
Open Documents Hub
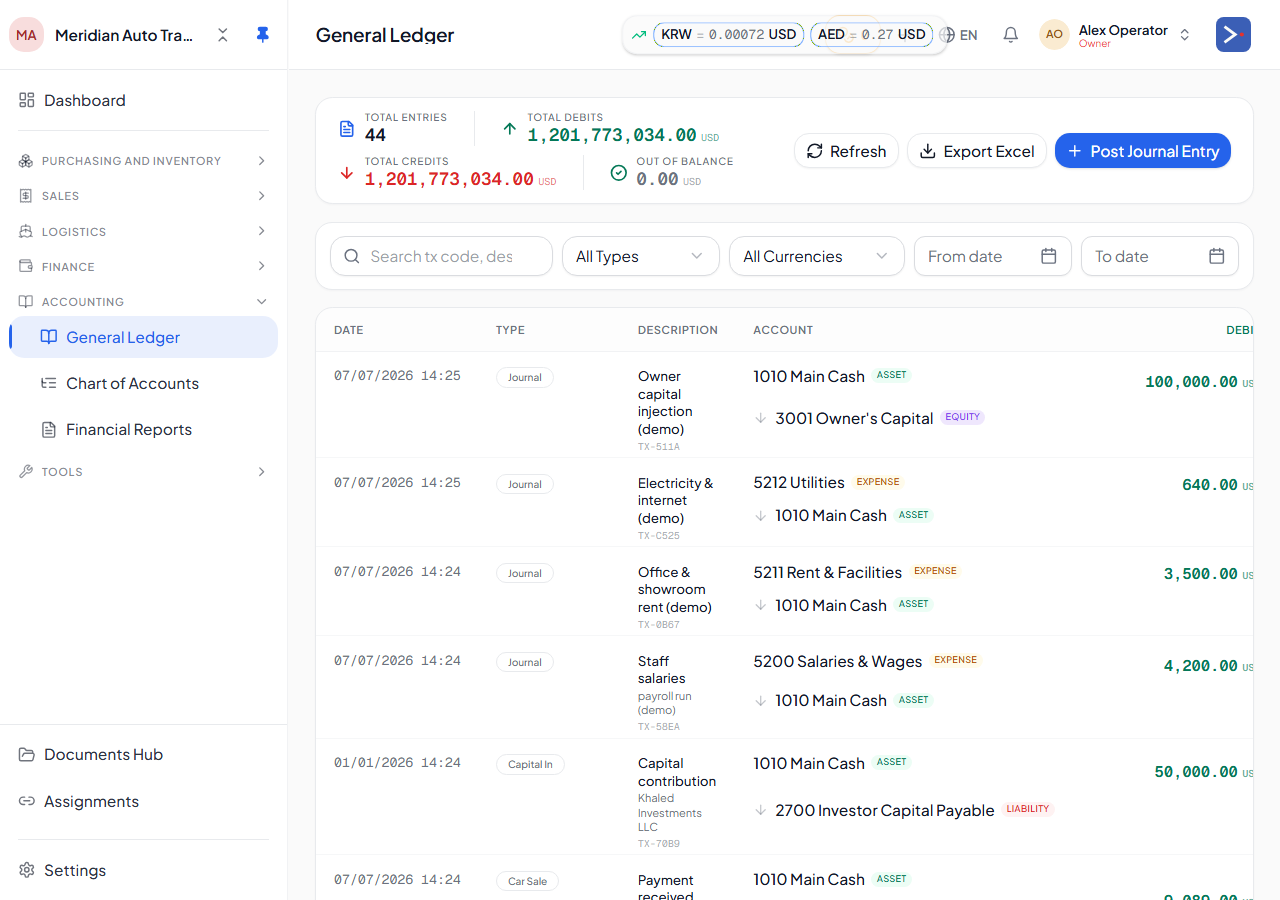144,754
